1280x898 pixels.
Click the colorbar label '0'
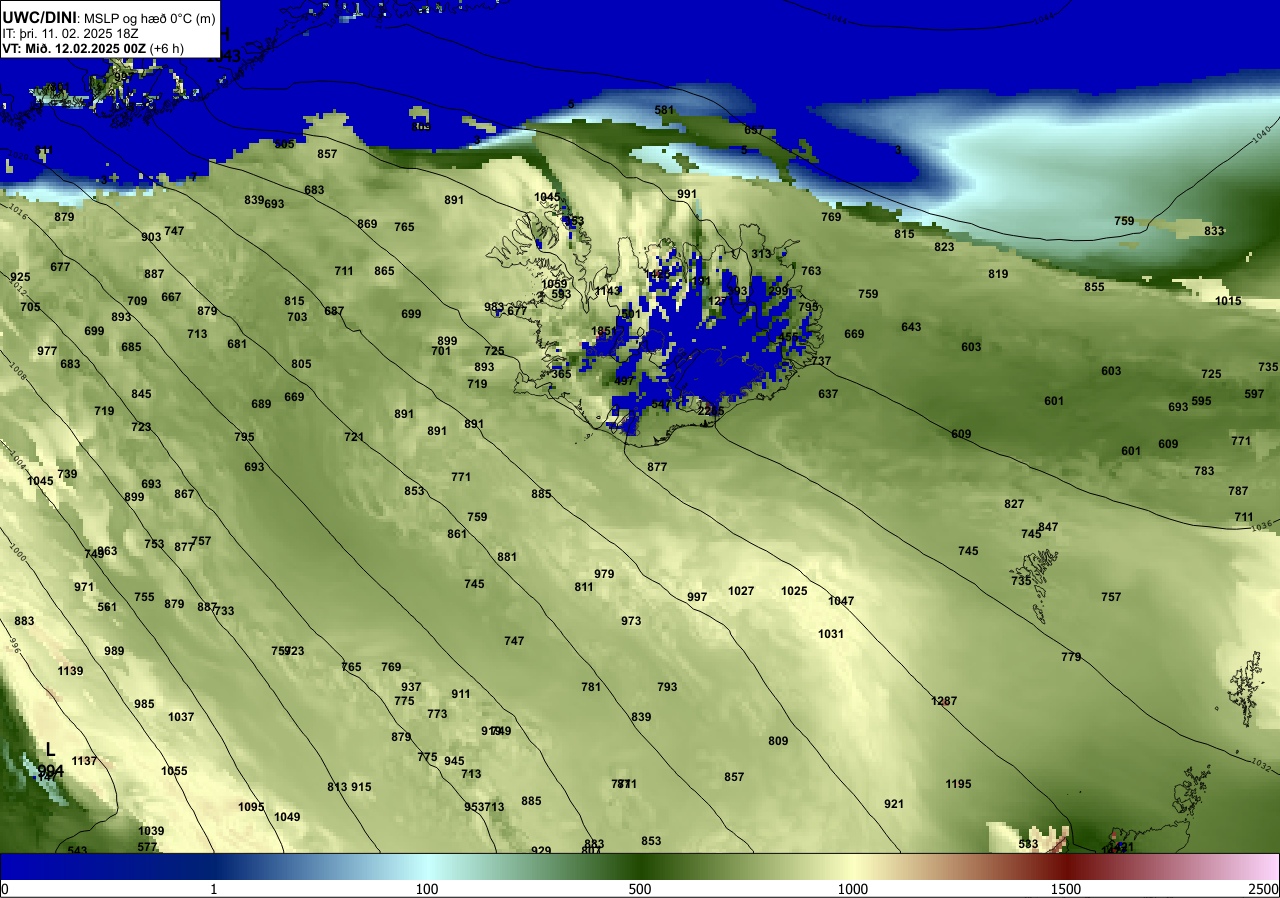5,889
